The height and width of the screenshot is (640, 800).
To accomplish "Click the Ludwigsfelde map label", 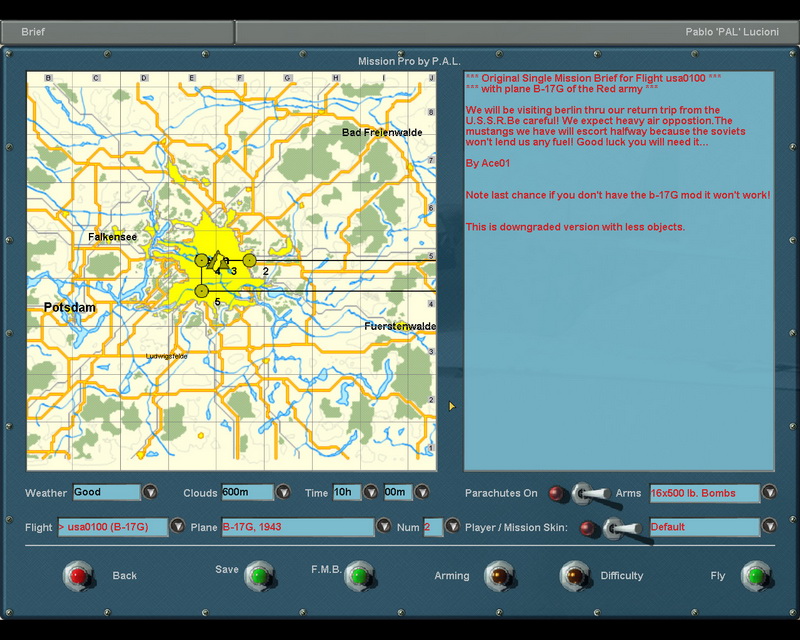I will click(166, 356).
